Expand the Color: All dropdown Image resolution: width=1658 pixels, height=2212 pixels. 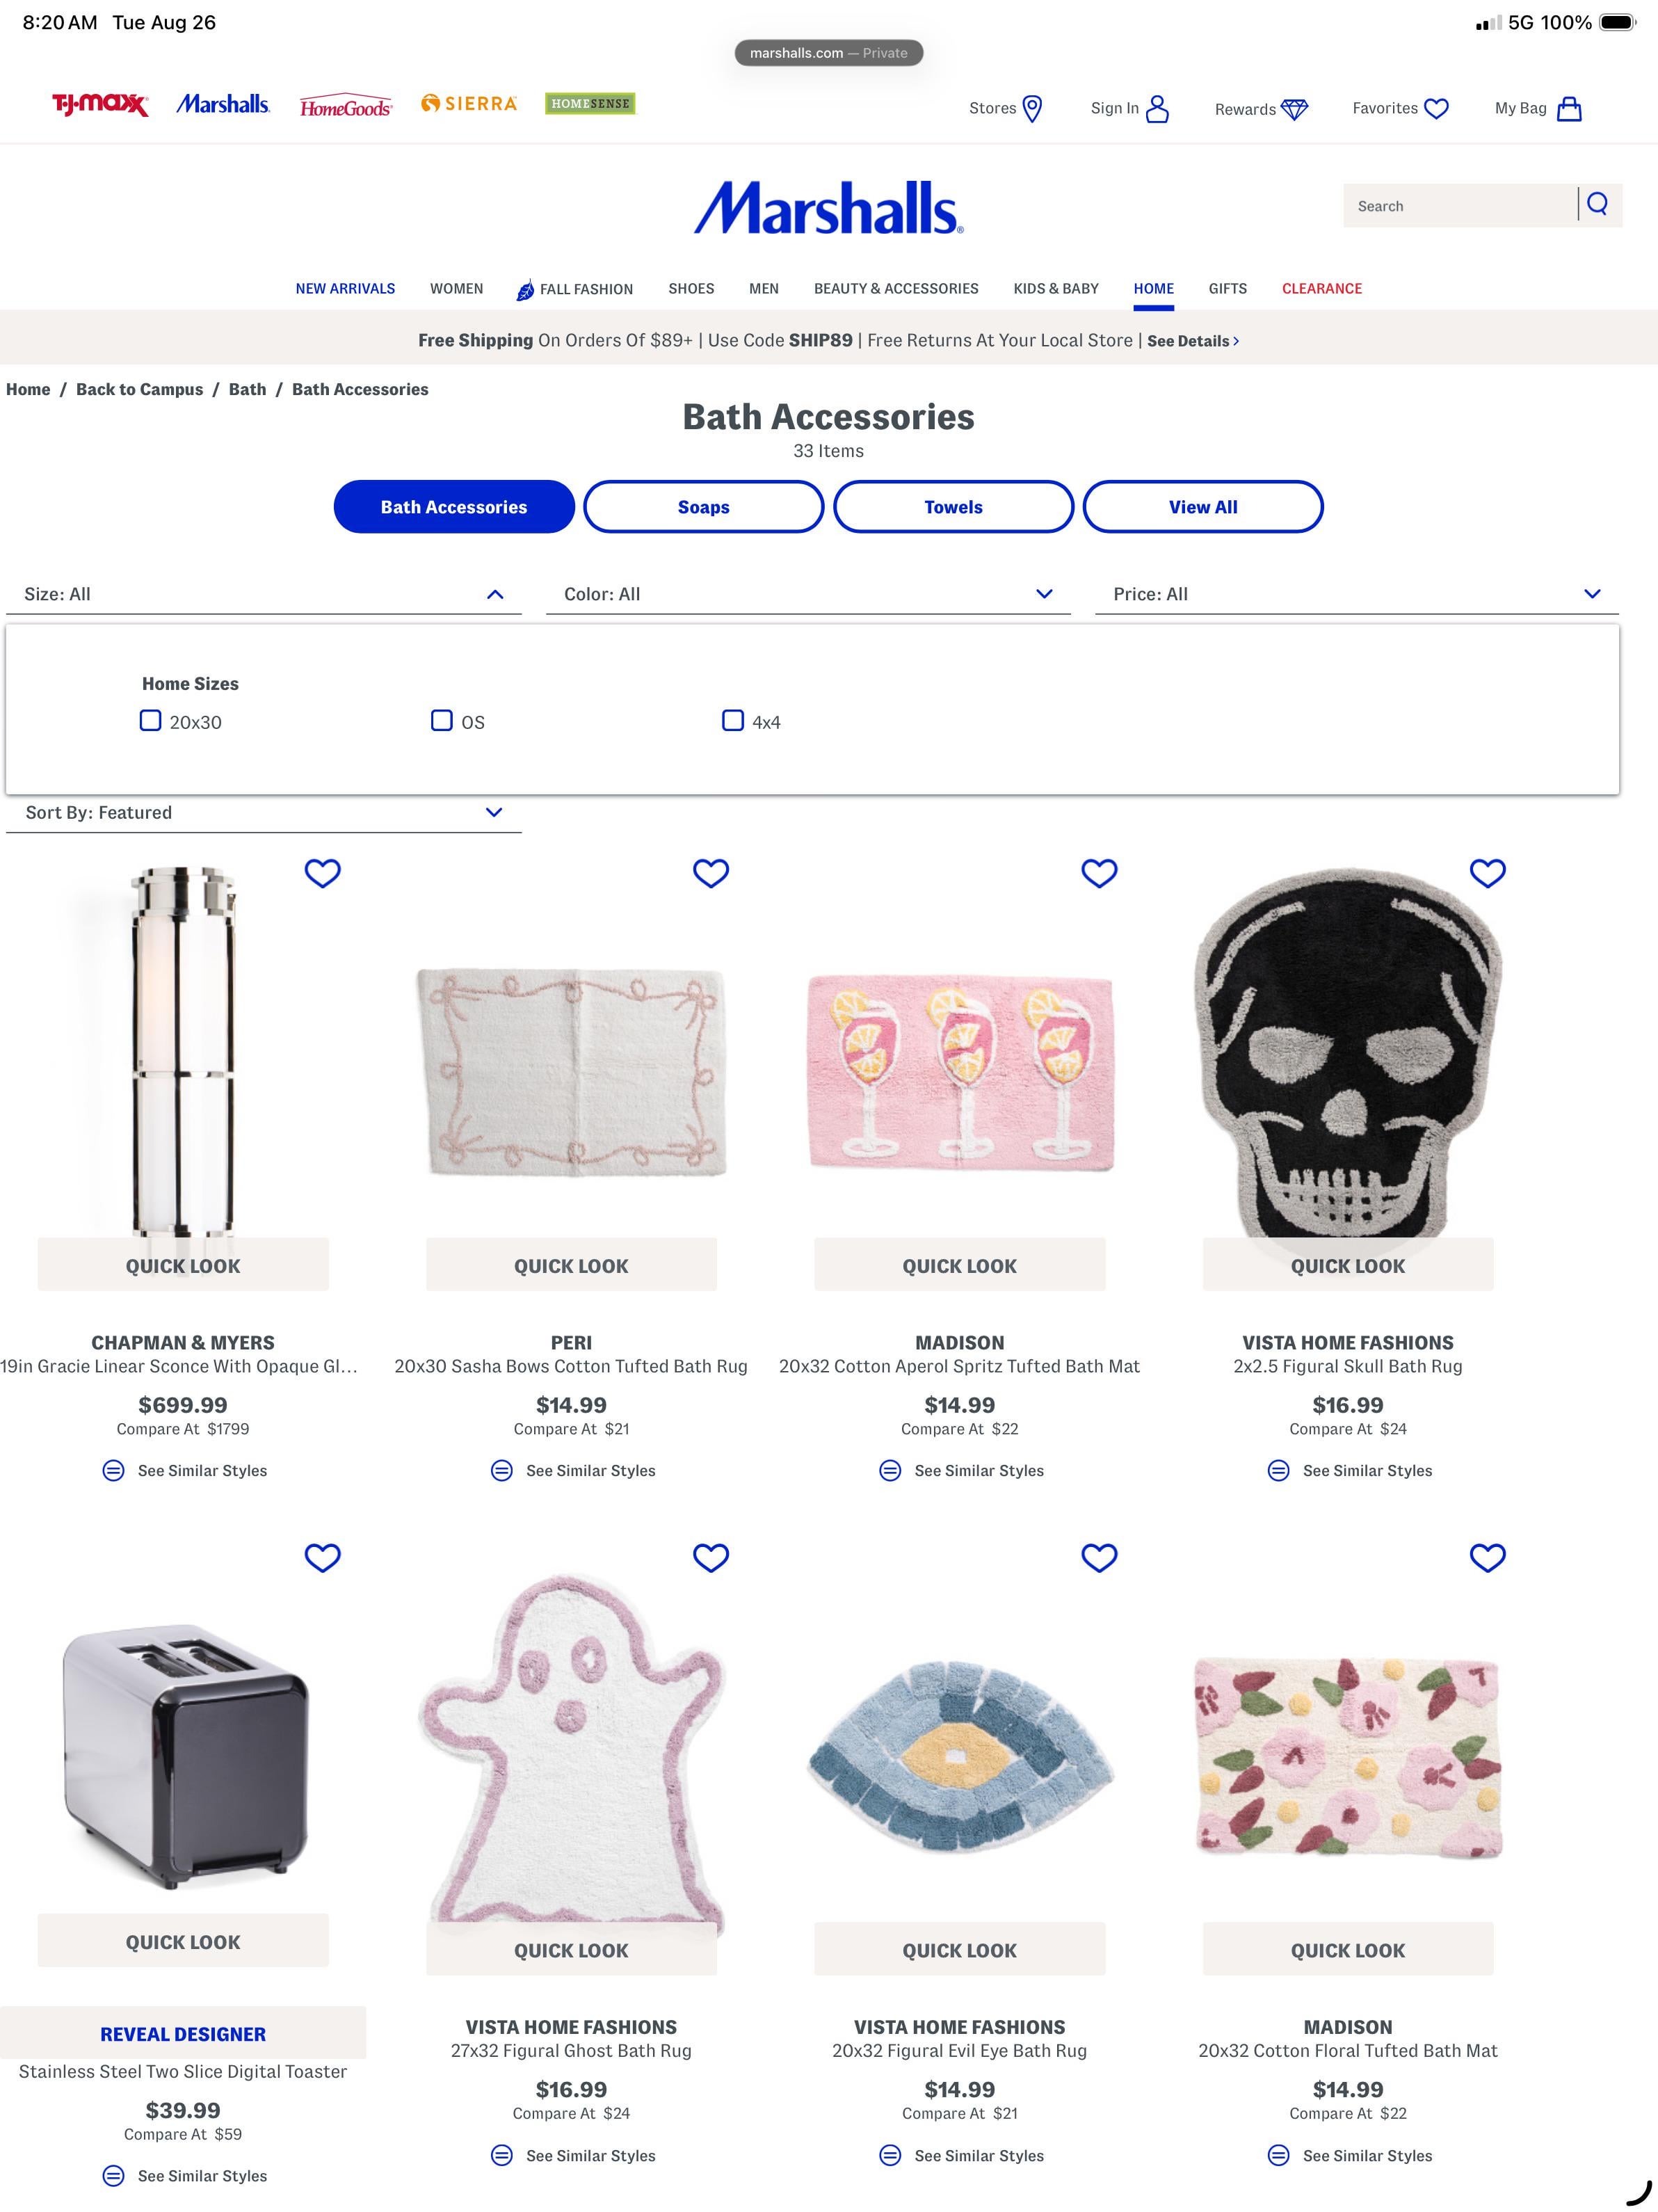point(808,593)
